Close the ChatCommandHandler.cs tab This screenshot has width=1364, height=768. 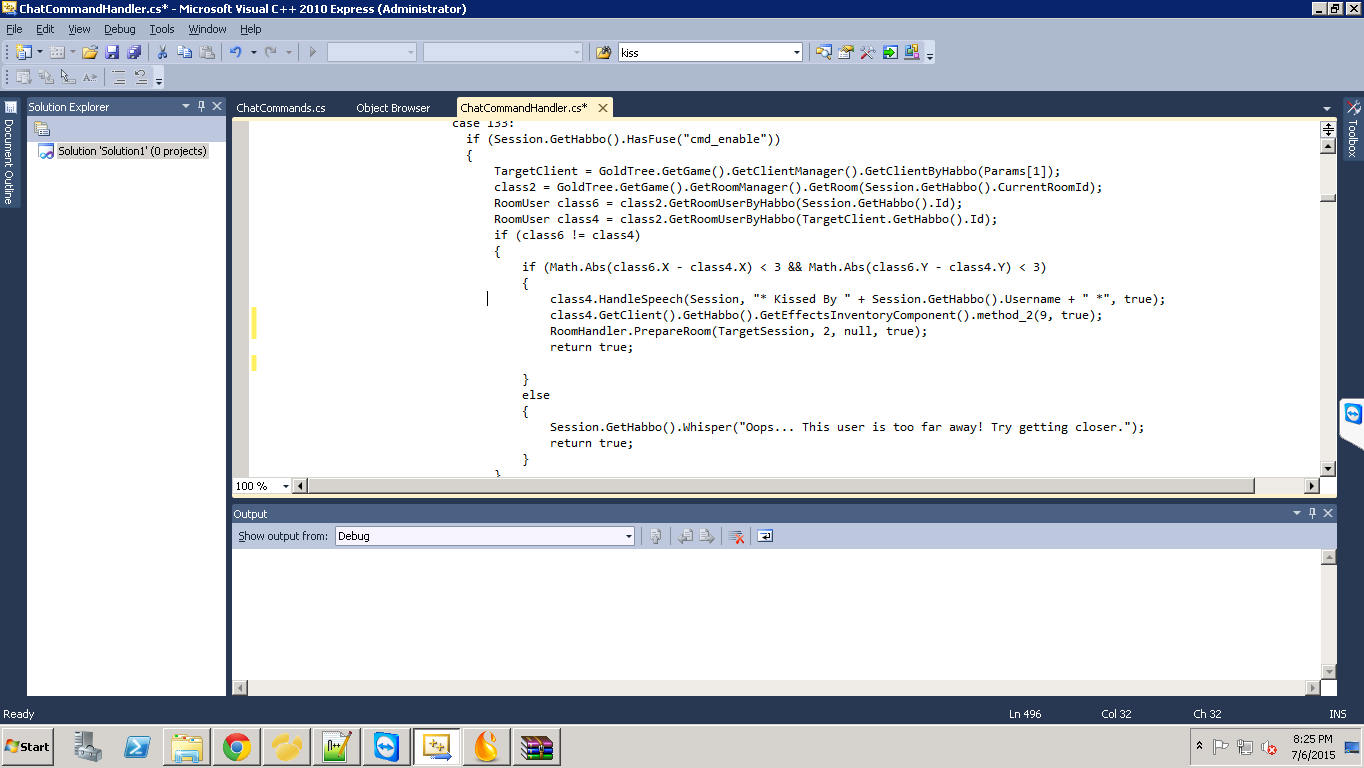603,107
